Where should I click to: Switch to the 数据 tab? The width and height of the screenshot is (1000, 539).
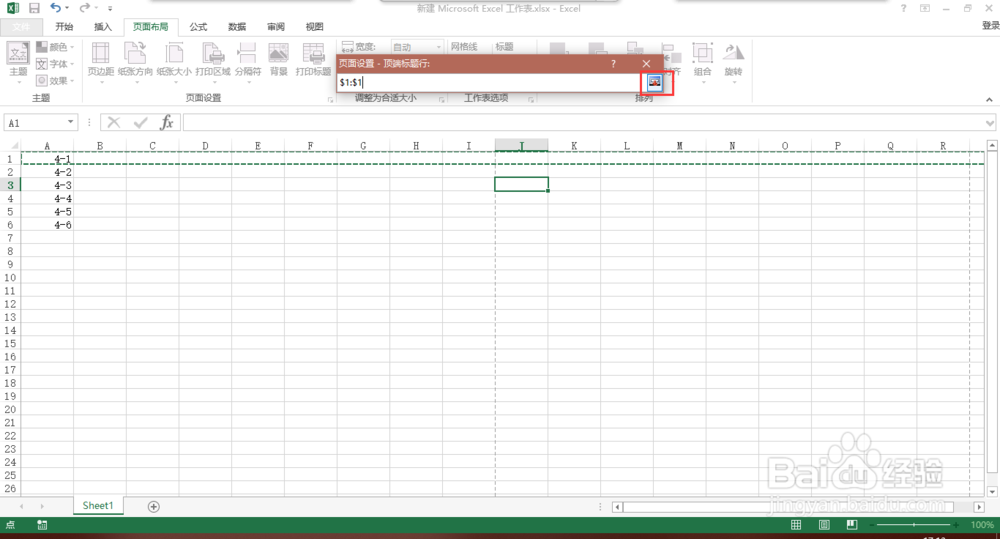237,27
